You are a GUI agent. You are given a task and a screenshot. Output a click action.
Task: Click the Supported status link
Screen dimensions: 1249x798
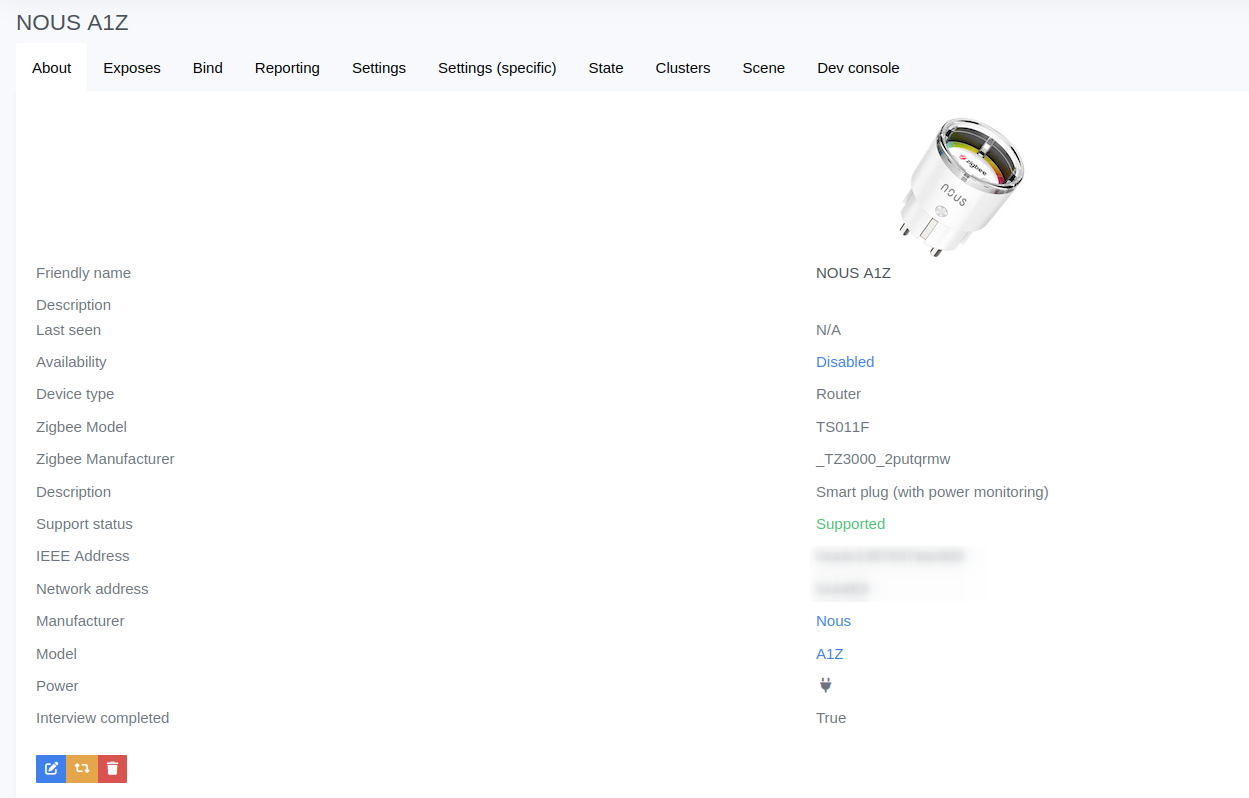pyautogui.click(x=850, y=524)
